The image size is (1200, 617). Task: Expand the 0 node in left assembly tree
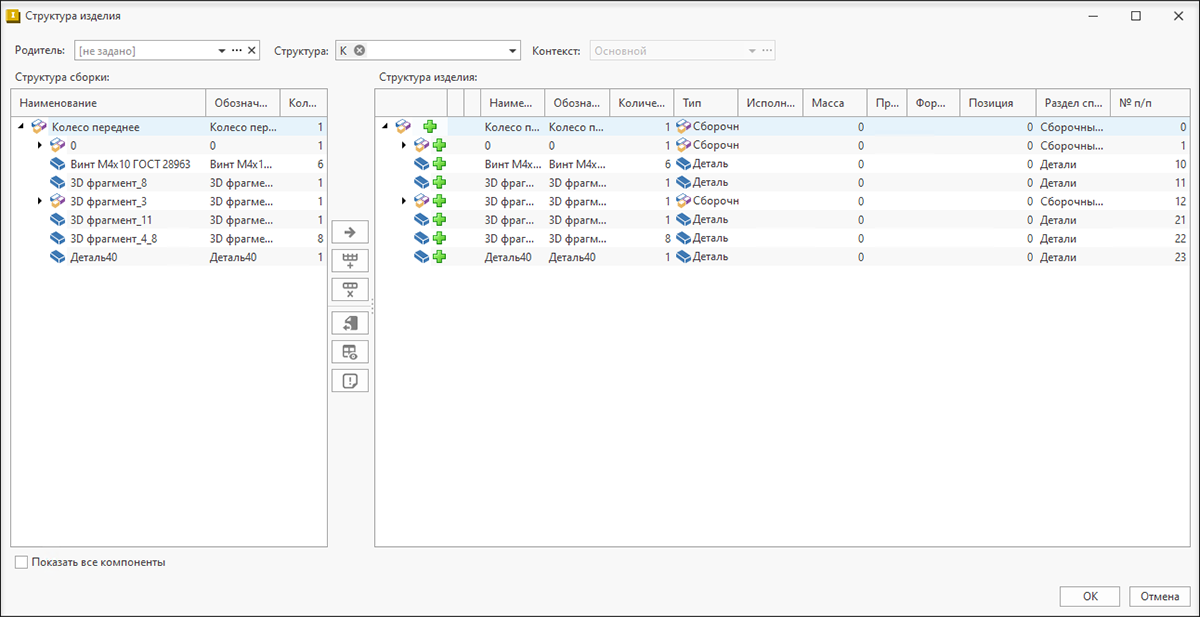(40, 146)
